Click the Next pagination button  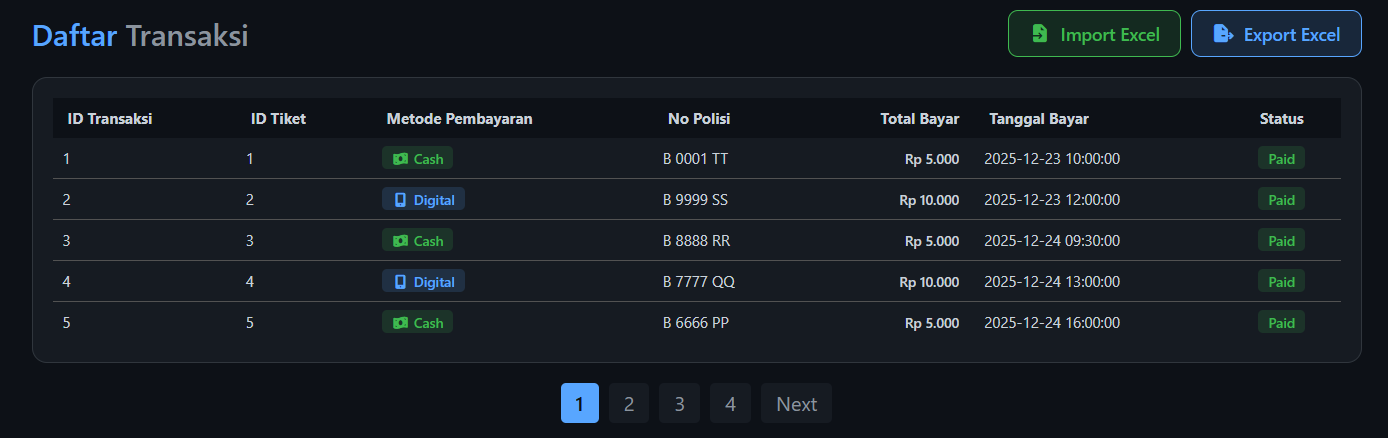click(x=796, y=404)
